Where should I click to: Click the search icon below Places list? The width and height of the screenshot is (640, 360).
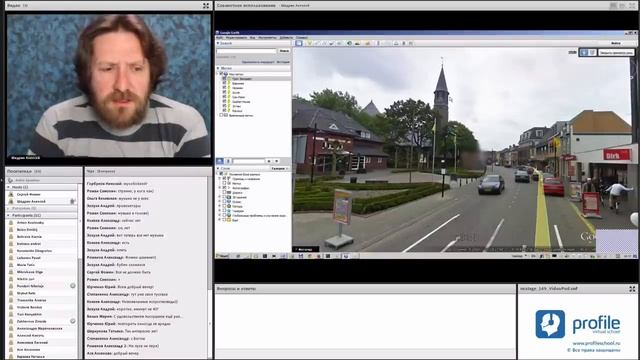click(x=220, y=161)
